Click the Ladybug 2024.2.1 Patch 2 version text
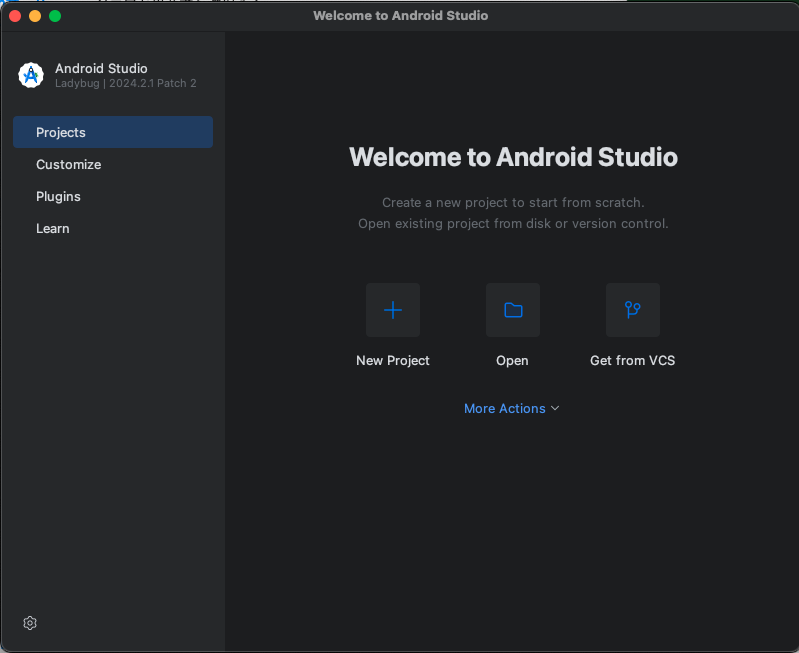The width and height of the screenshot is (799, 653). click(x=125, y=83)
